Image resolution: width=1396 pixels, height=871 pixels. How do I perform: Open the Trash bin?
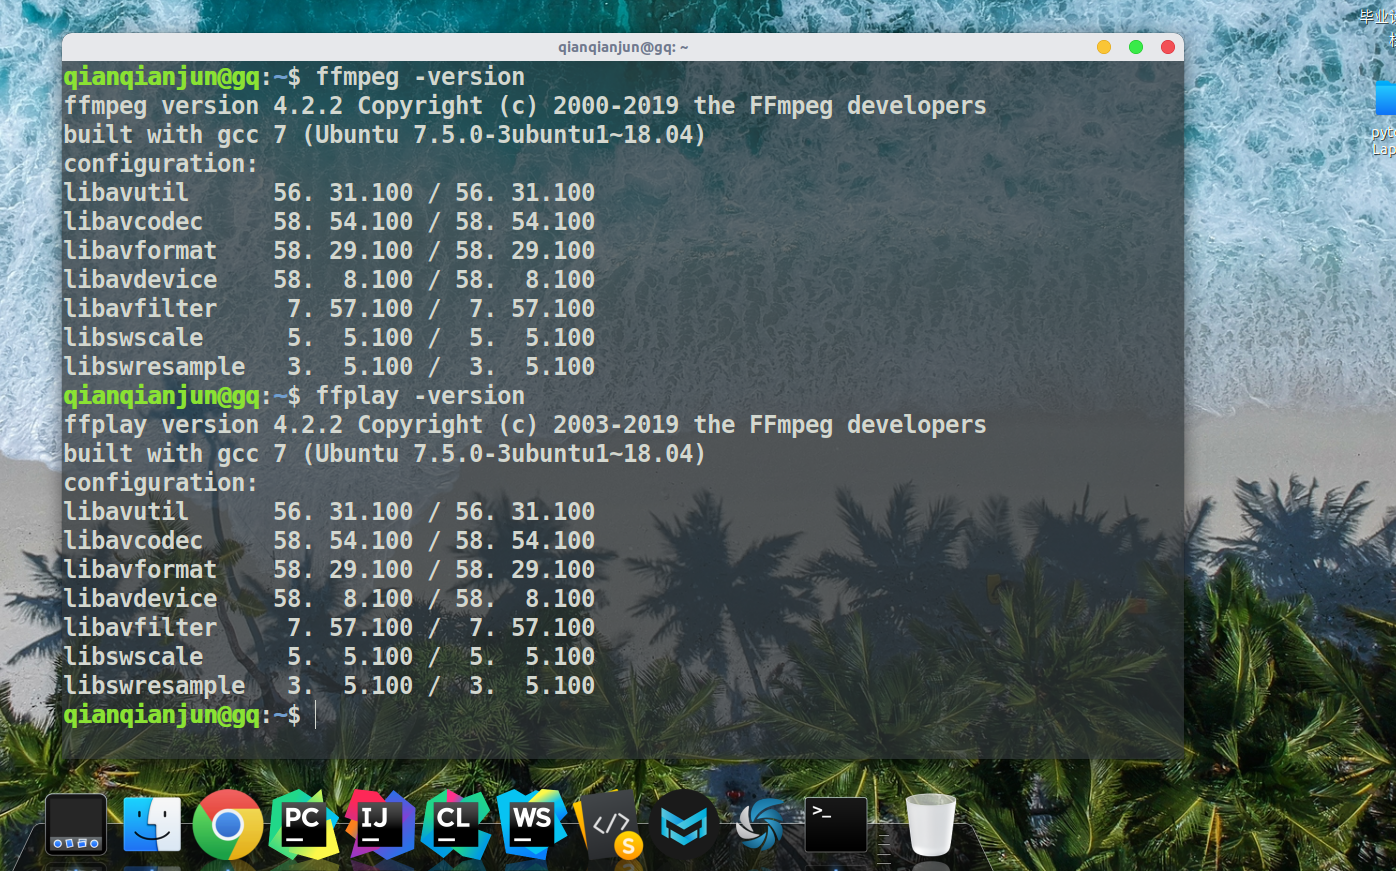[930, 824]
